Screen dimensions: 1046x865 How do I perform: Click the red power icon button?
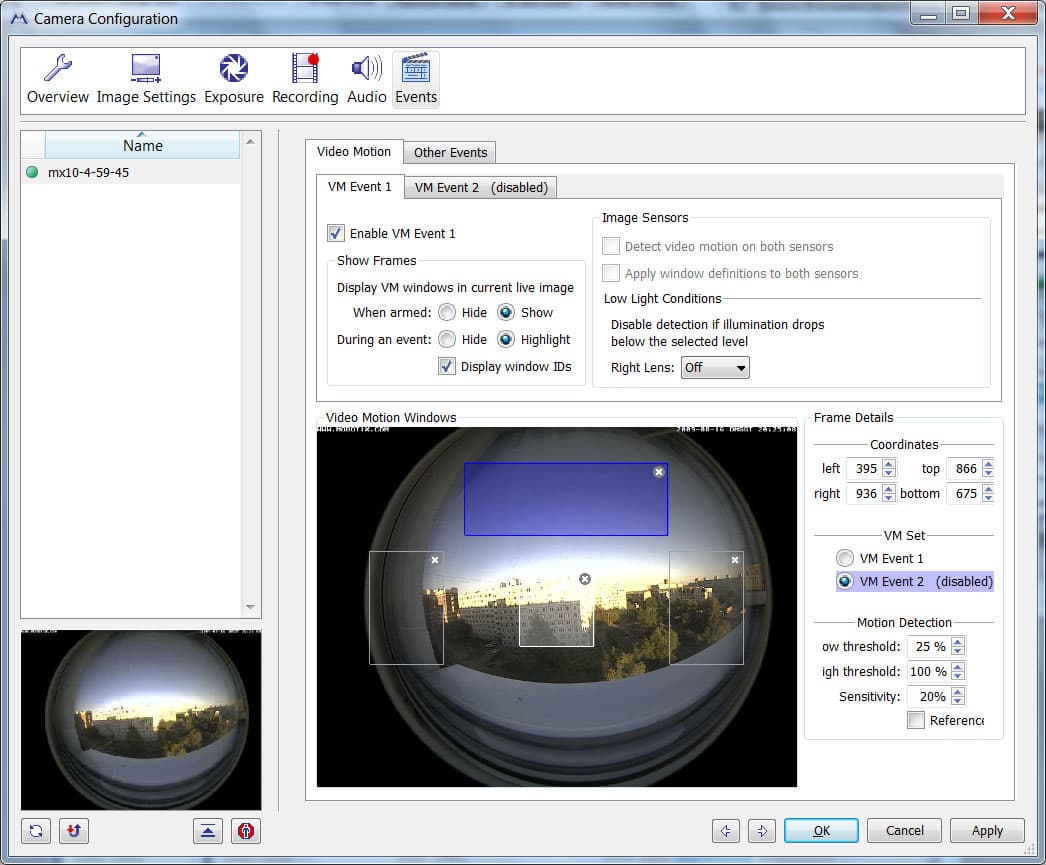click(246, 831)
